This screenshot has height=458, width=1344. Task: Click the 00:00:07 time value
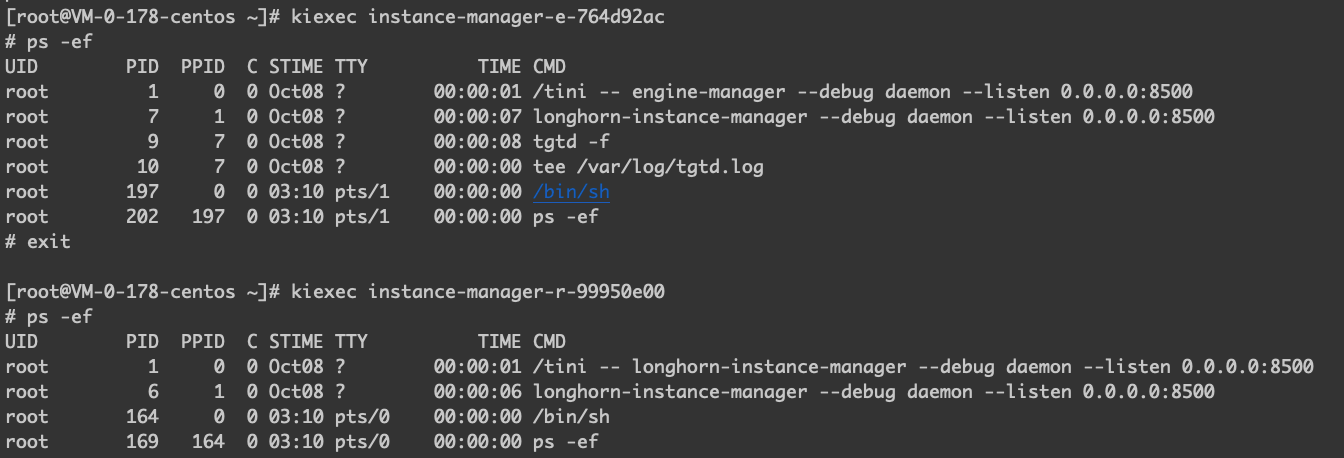click(477, 117)
